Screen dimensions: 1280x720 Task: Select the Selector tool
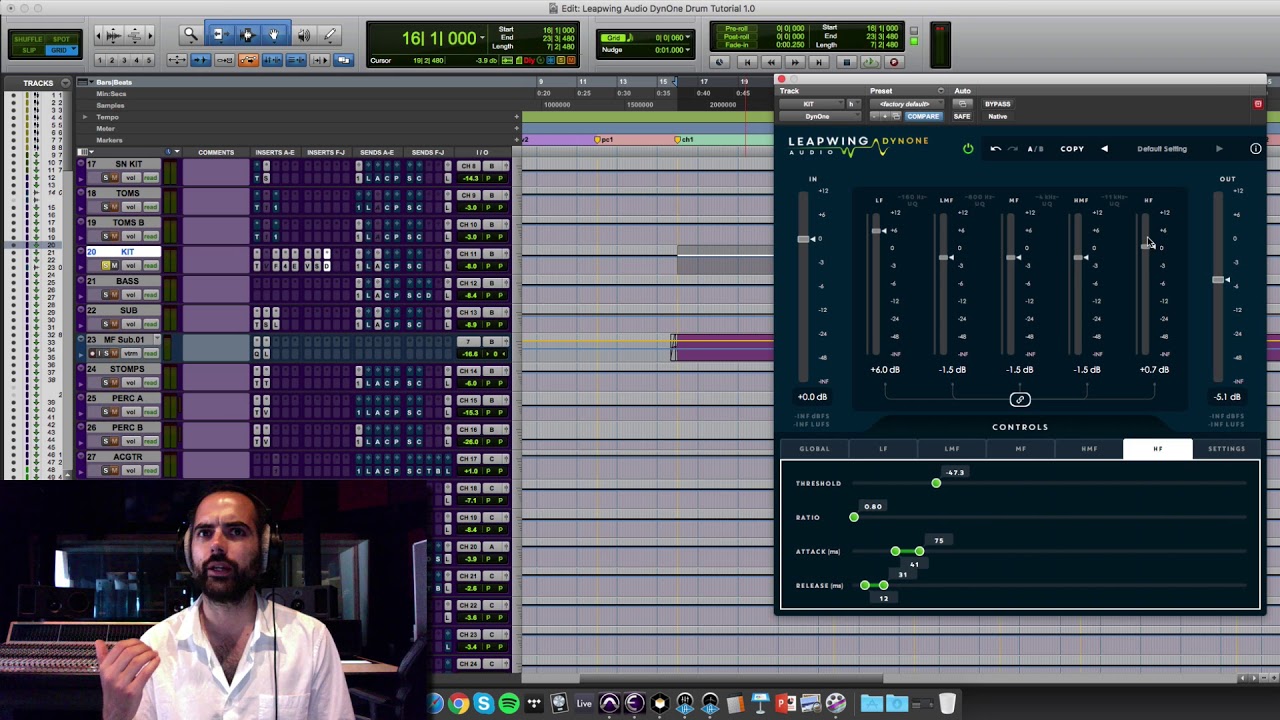247,35
